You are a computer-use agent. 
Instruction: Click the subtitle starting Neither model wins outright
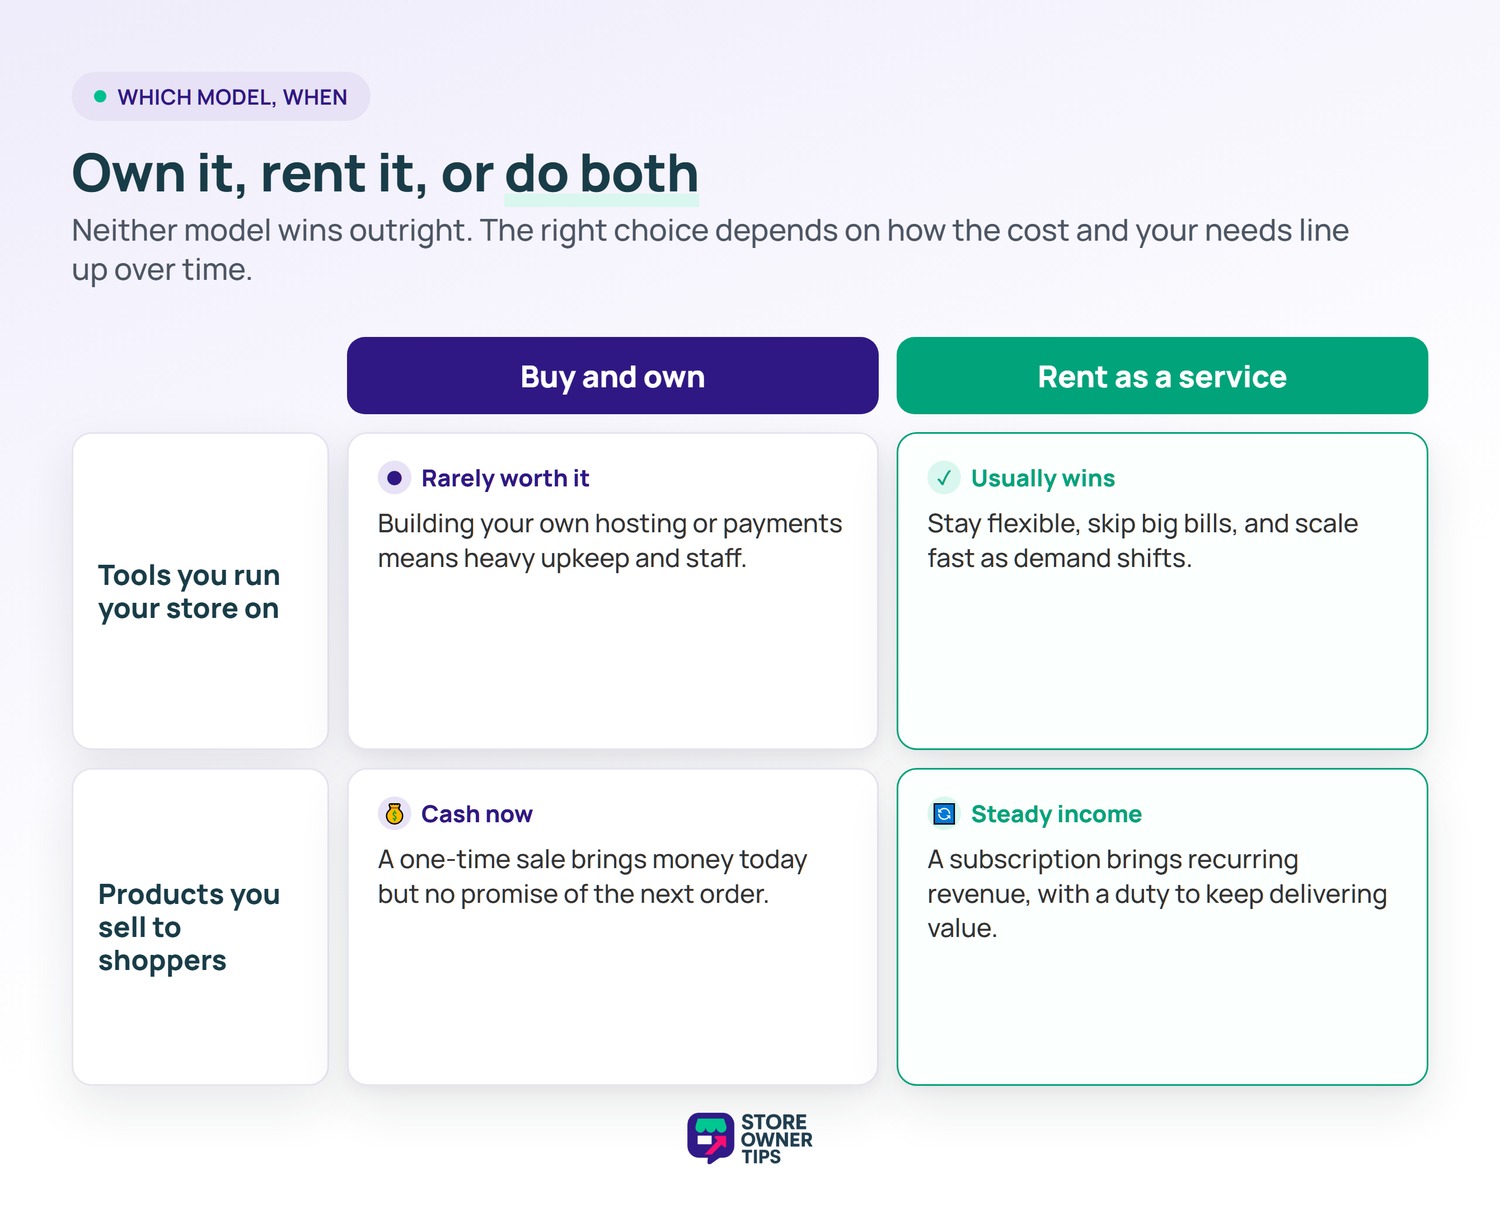pos(710,250)
